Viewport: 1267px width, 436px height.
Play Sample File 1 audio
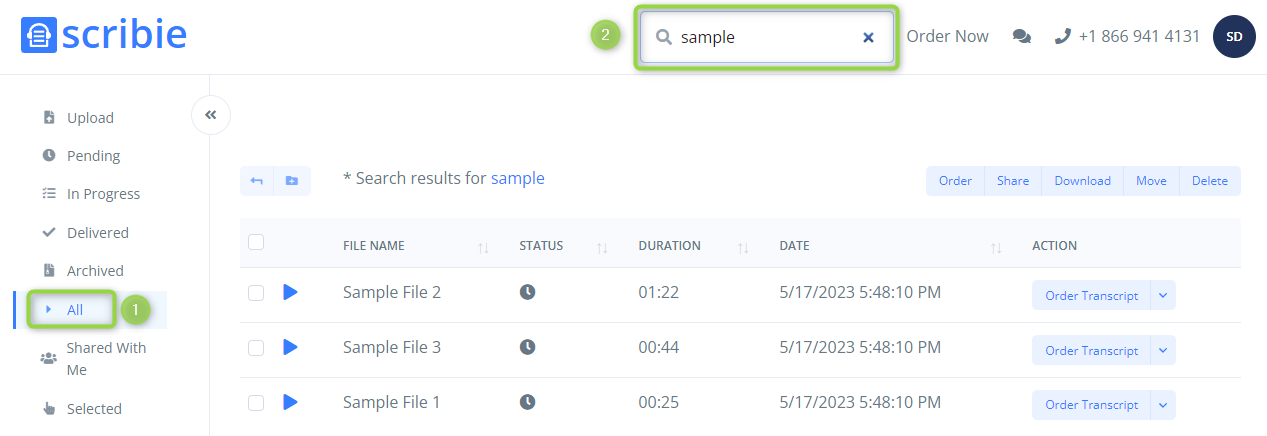tap(290, 402)
